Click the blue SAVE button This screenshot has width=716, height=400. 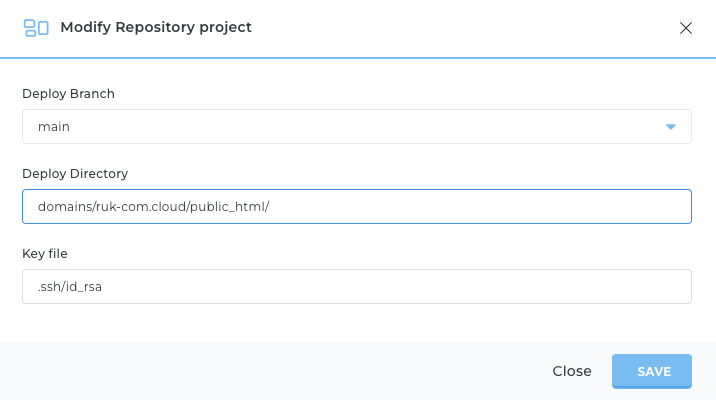point(652,371)
